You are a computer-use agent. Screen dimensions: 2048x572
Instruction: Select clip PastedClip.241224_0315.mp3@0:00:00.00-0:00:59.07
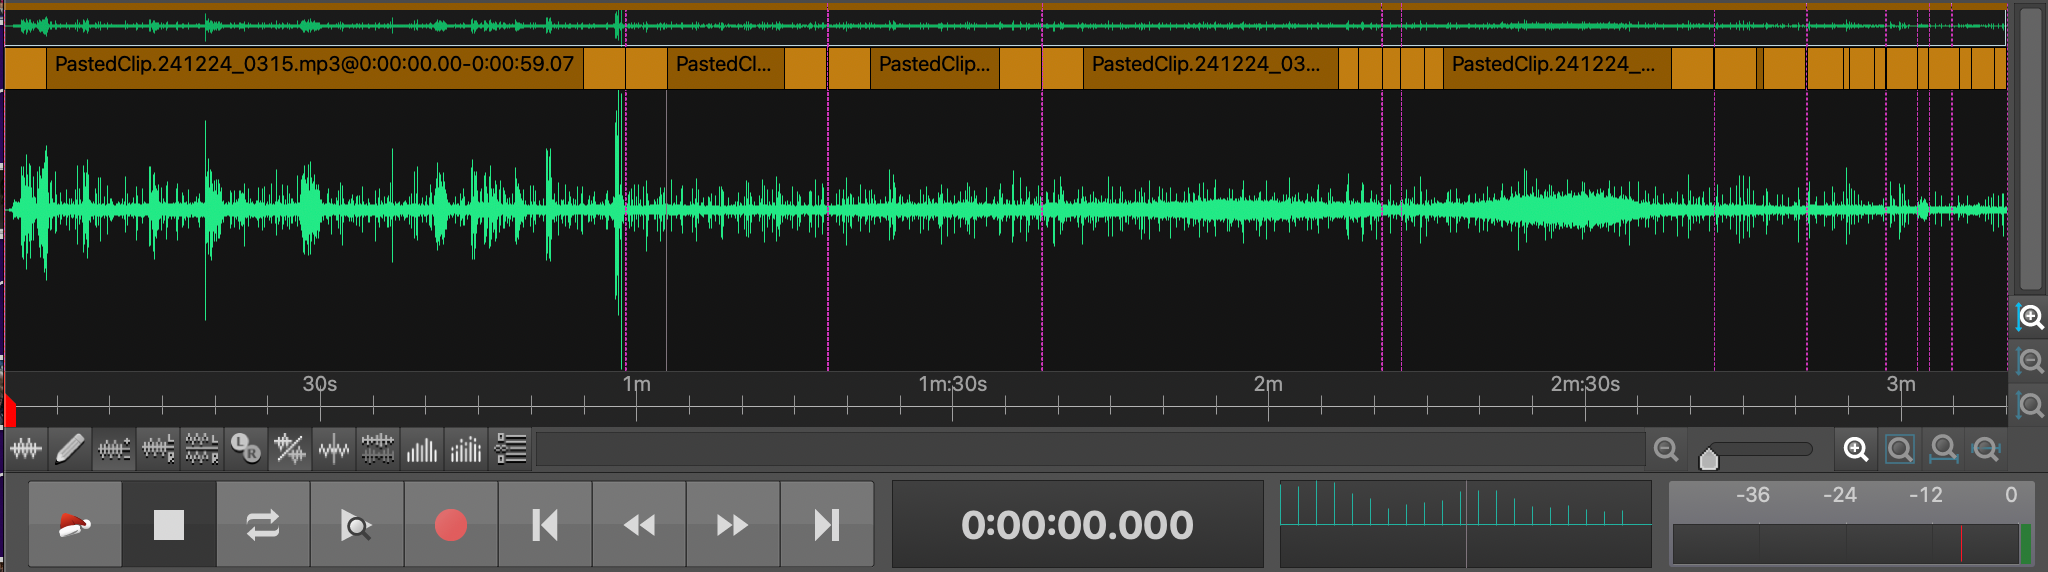point(314,66)
